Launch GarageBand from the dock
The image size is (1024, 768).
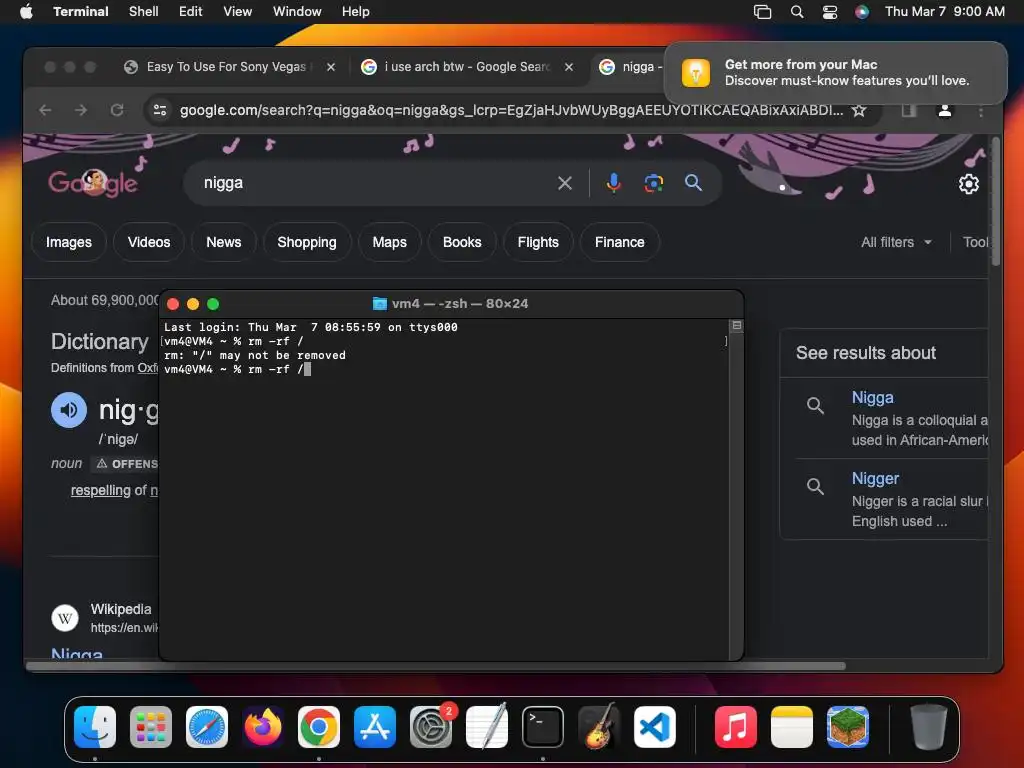[x=599, y=727]
